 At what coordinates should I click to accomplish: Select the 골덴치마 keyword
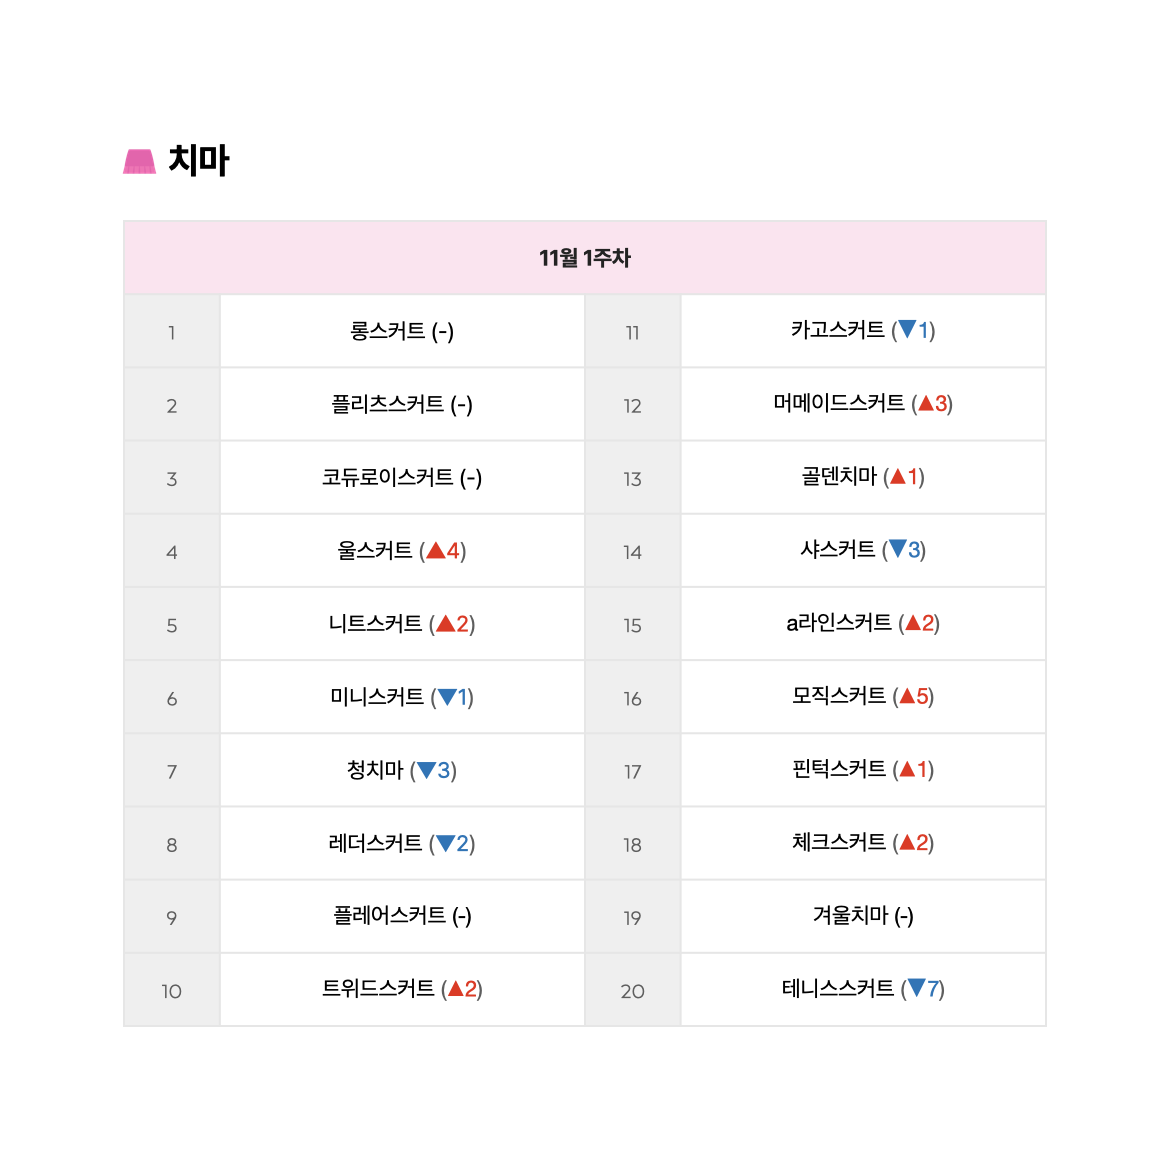pos(863,477)
